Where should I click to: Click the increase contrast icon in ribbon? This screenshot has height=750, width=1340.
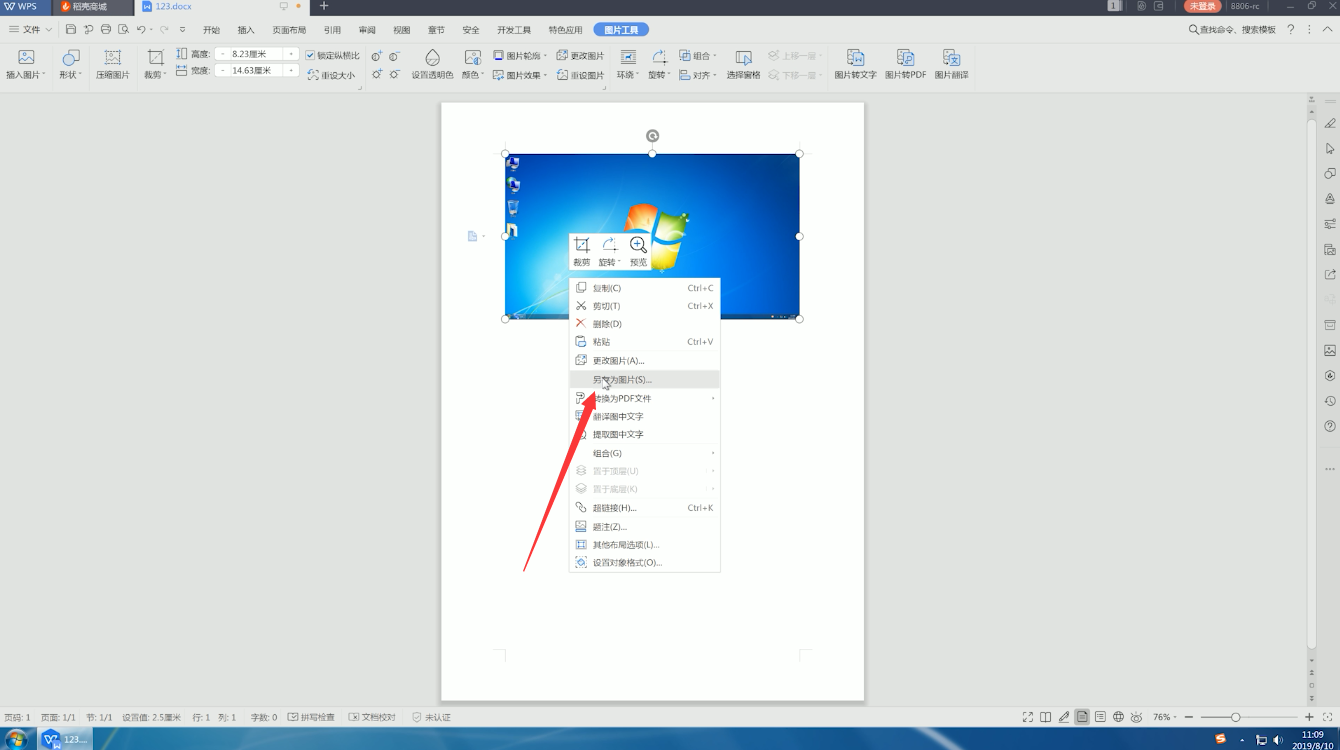[377, 56]
